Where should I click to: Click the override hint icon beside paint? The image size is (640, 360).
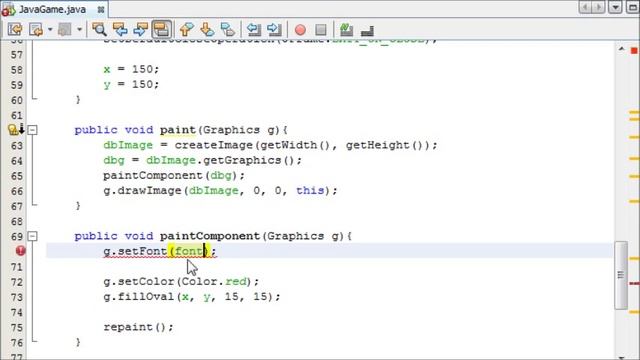pos(16,130)
